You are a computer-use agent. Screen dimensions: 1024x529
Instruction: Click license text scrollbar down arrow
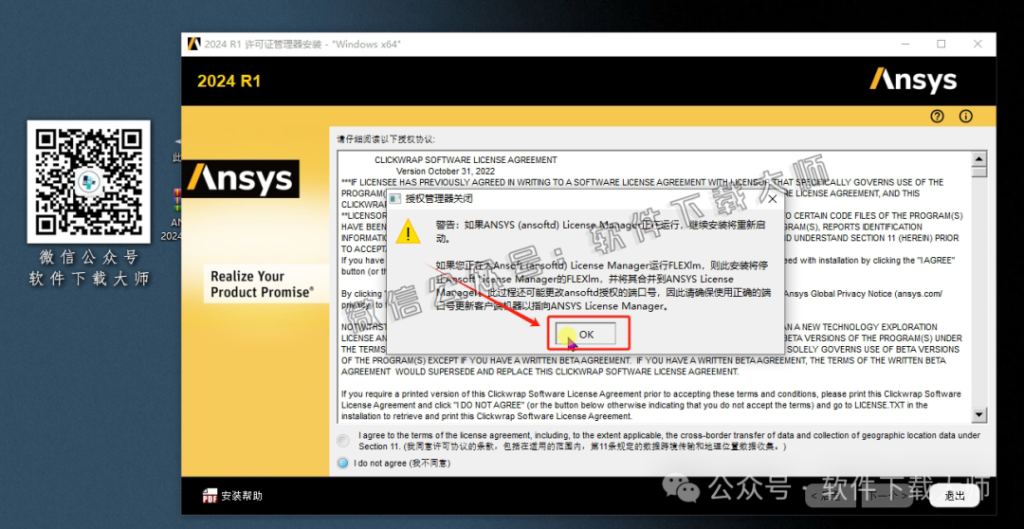point(979,414)
